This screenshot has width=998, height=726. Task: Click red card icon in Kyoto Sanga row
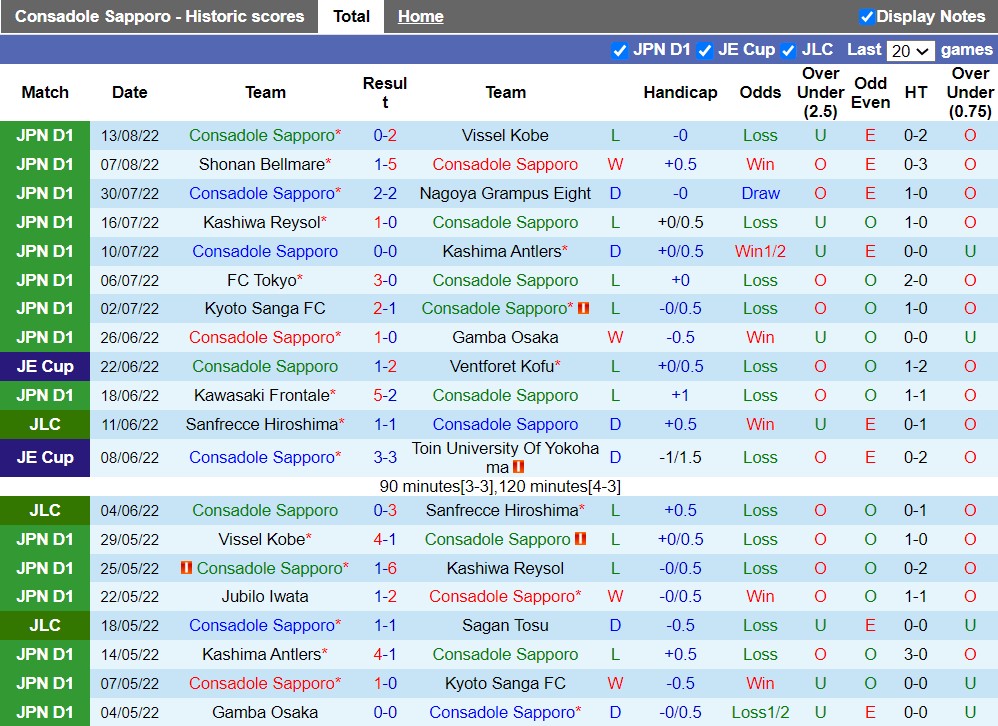[583, 309]
